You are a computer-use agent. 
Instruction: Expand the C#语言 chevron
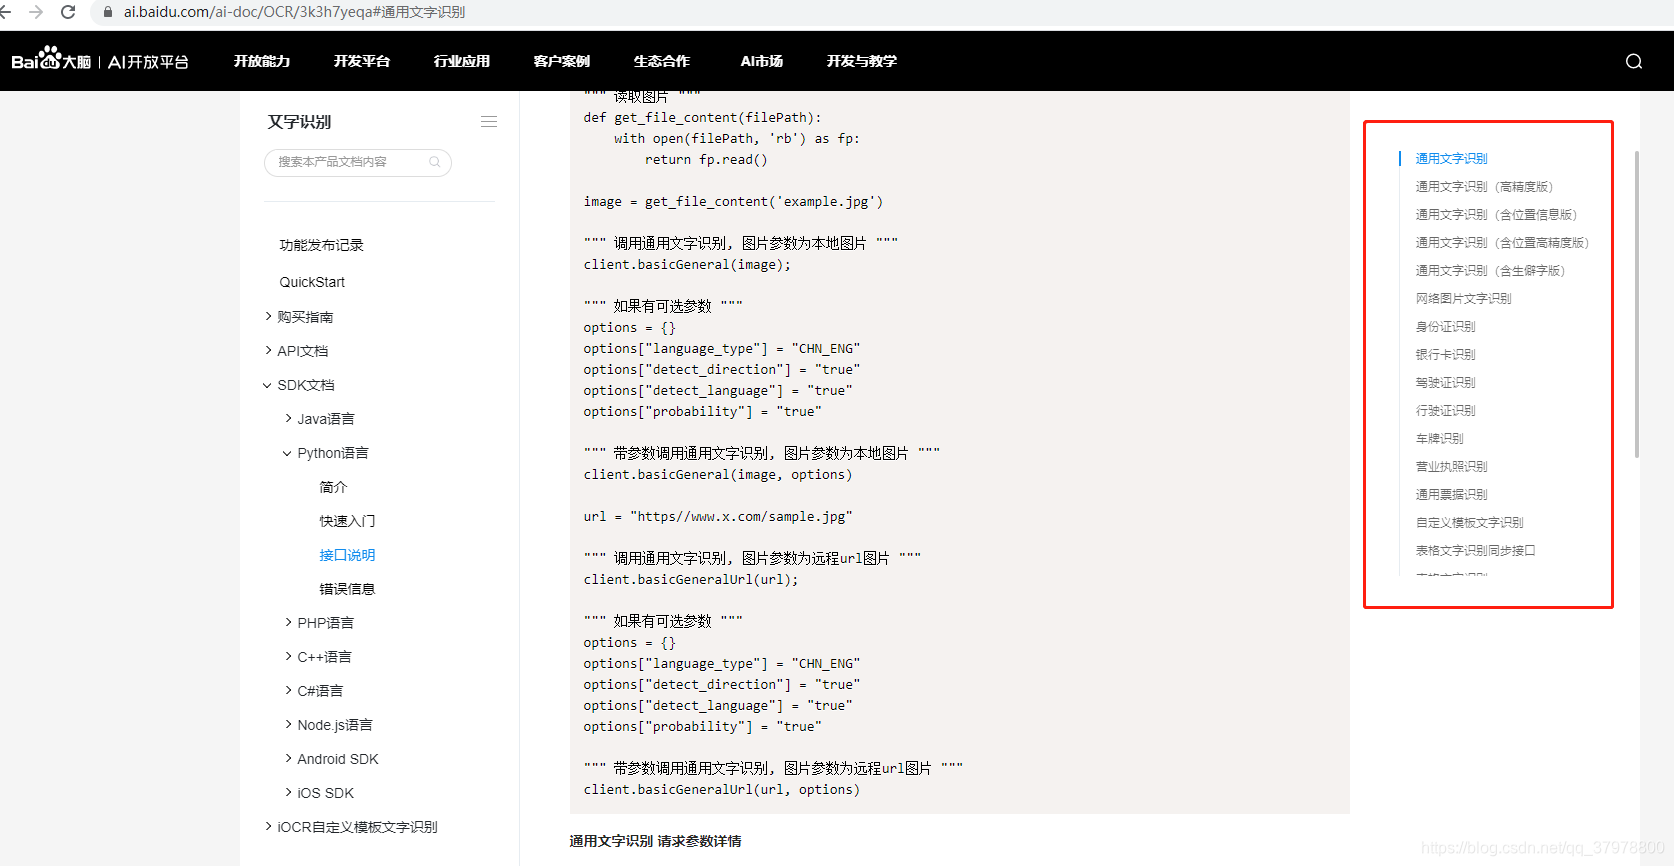pos(288,690)
